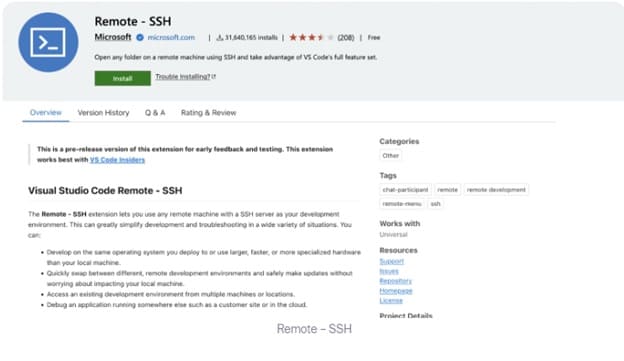The width and height of the screenshot is (624, 361).
Task: Open the VS Code Insiders link
Action: tap(117, 160)
